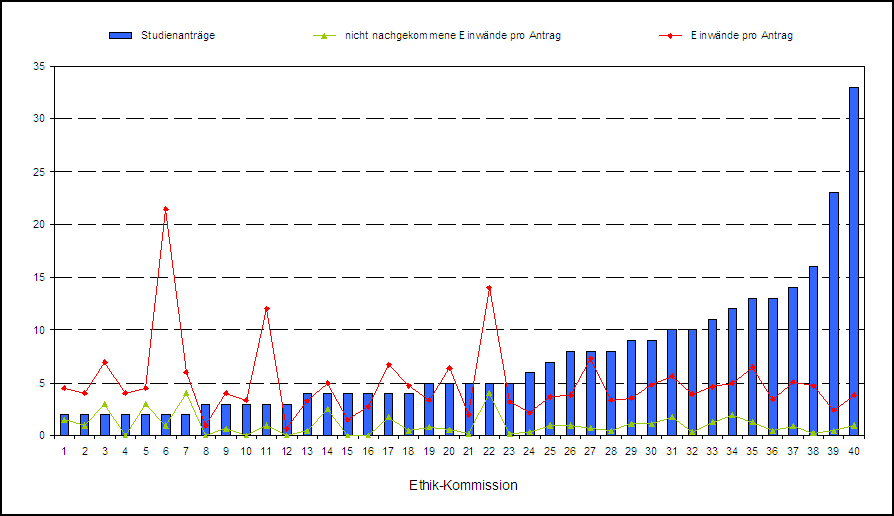
Task: Click the tallest blue bar at commission 40
Action: (x=854, y=260)
